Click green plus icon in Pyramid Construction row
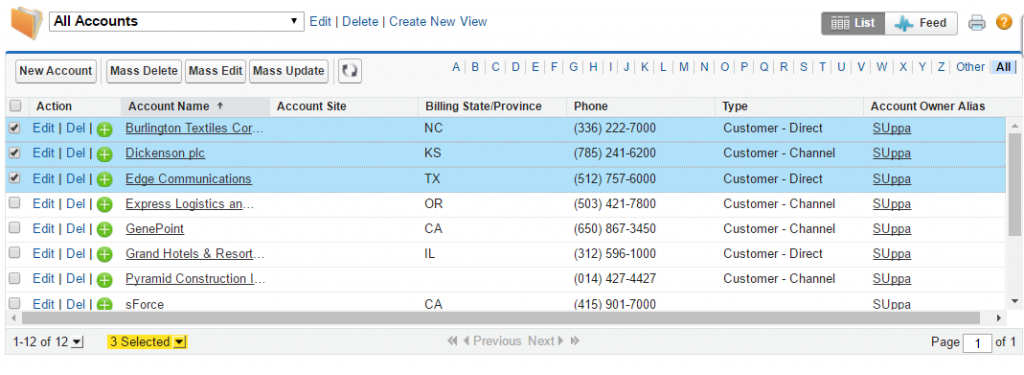This screenshot has width=1024, height=375. 104,280
